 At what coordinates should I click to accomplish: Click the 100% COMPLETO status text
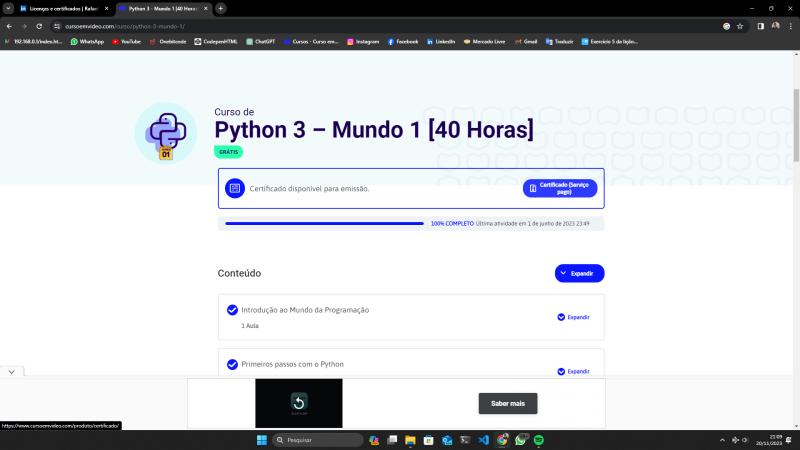click(452, 223)
